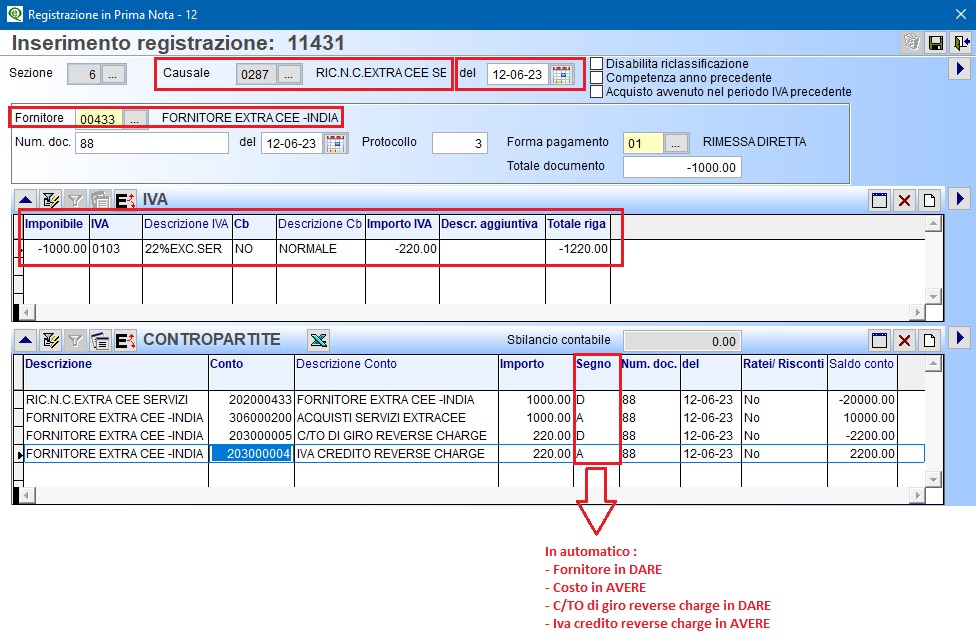Image resolution: width=976 pixels, height=639 pixels.
Task: Click the Fornitore code field 00433
Action: 98,118
